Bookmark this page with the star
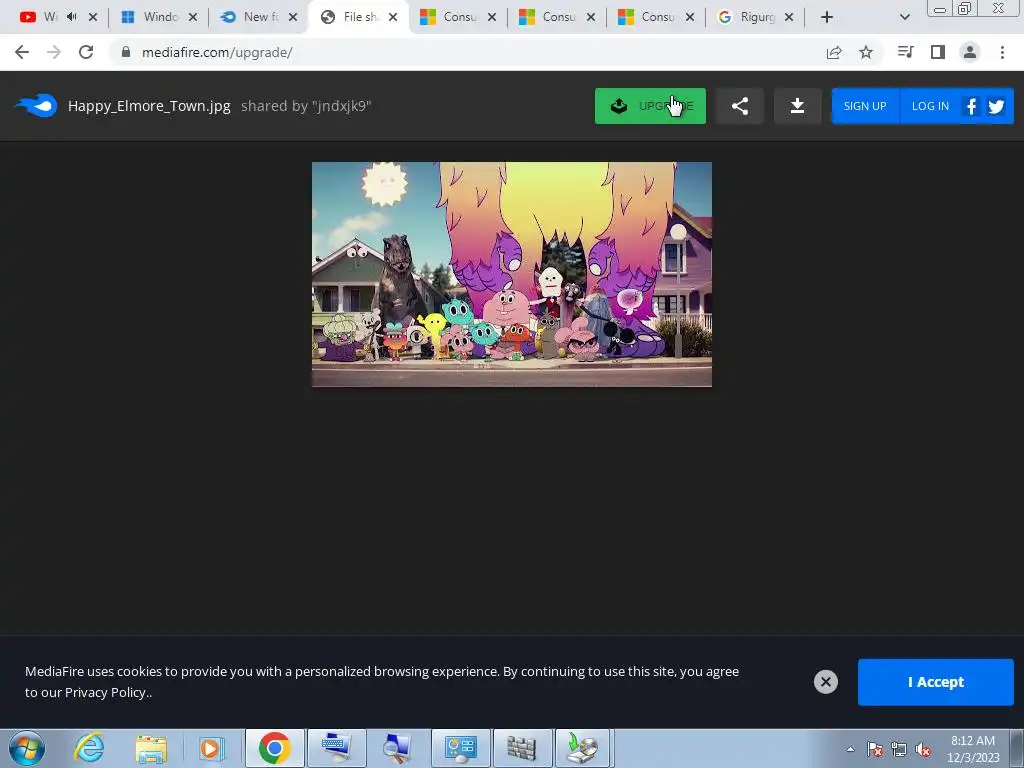 (866, 52)
